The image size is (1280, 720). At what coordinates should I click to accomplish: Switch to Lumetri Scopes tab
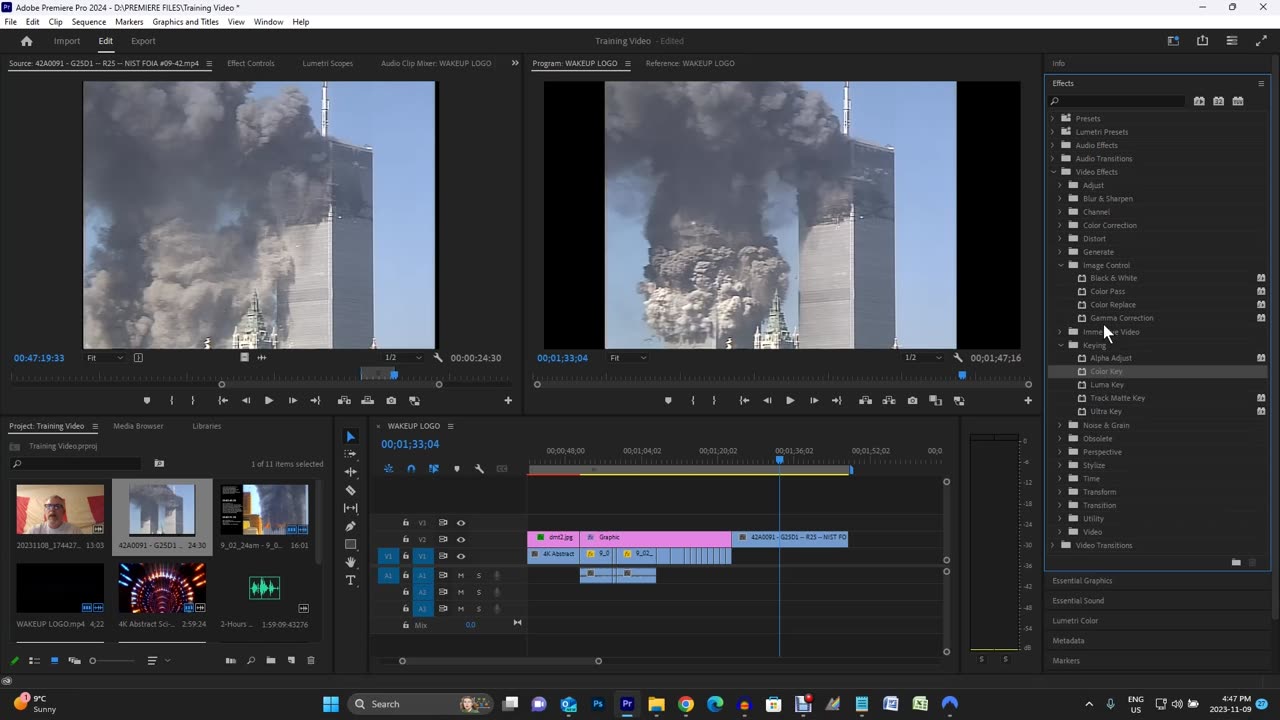point(328,63)
